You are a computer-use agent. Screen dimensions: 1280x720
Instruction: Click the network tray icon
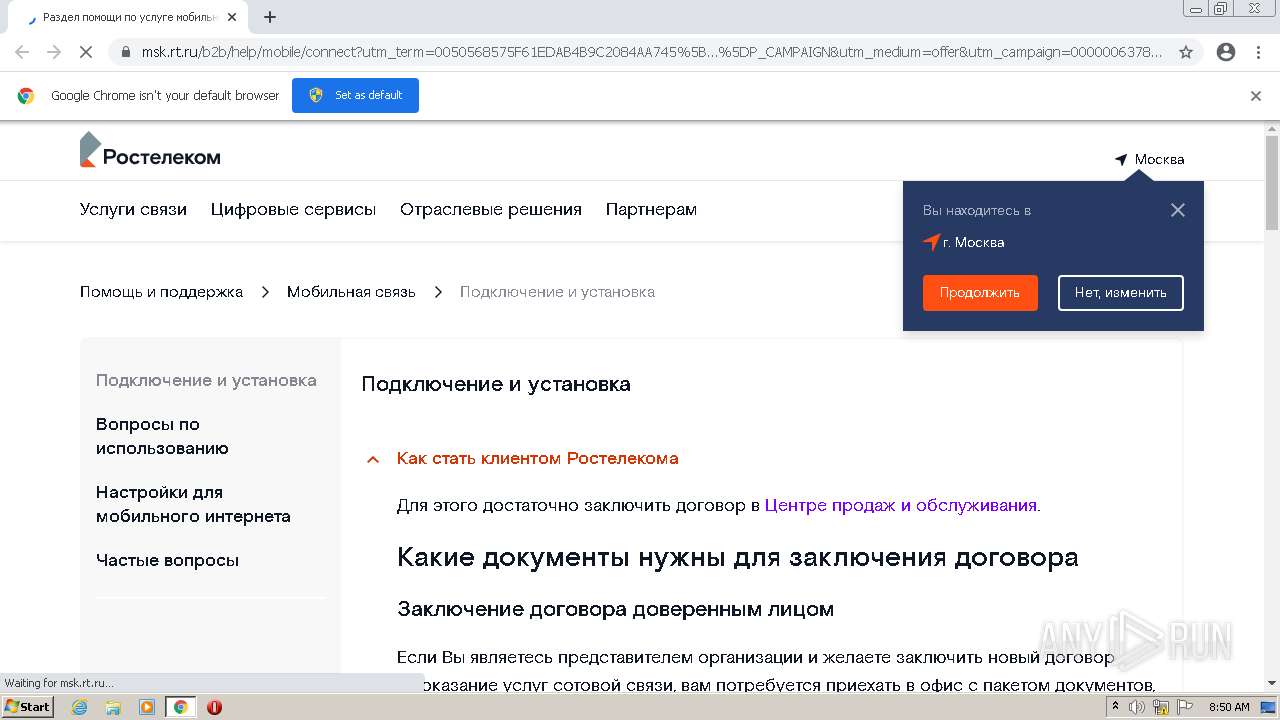[1160, 707]
